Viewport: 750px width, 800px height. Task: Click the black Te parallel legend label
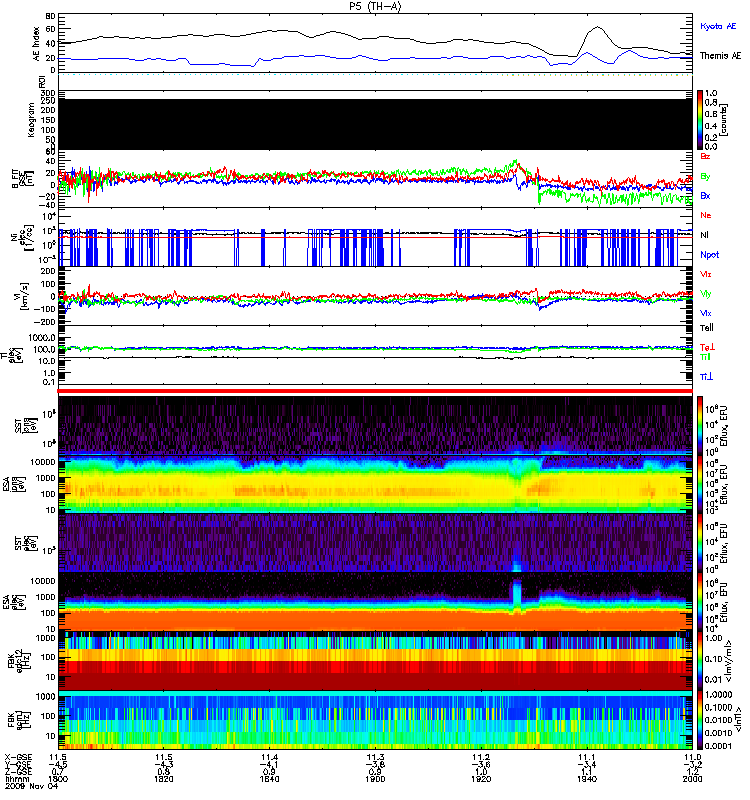pos(706,328)
